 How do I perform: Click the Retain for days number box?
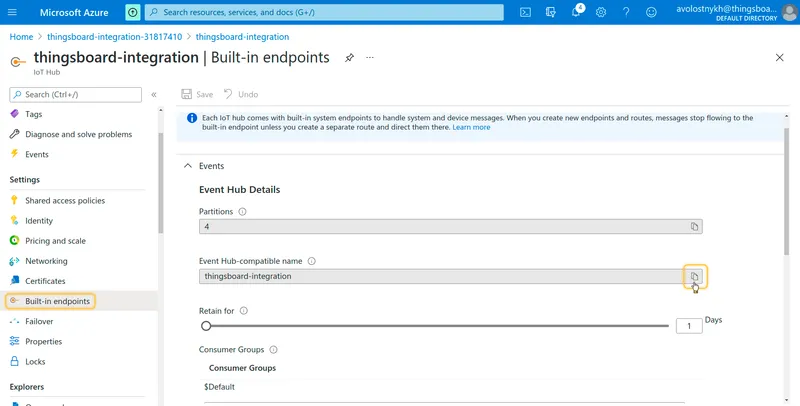click(689, 326)
